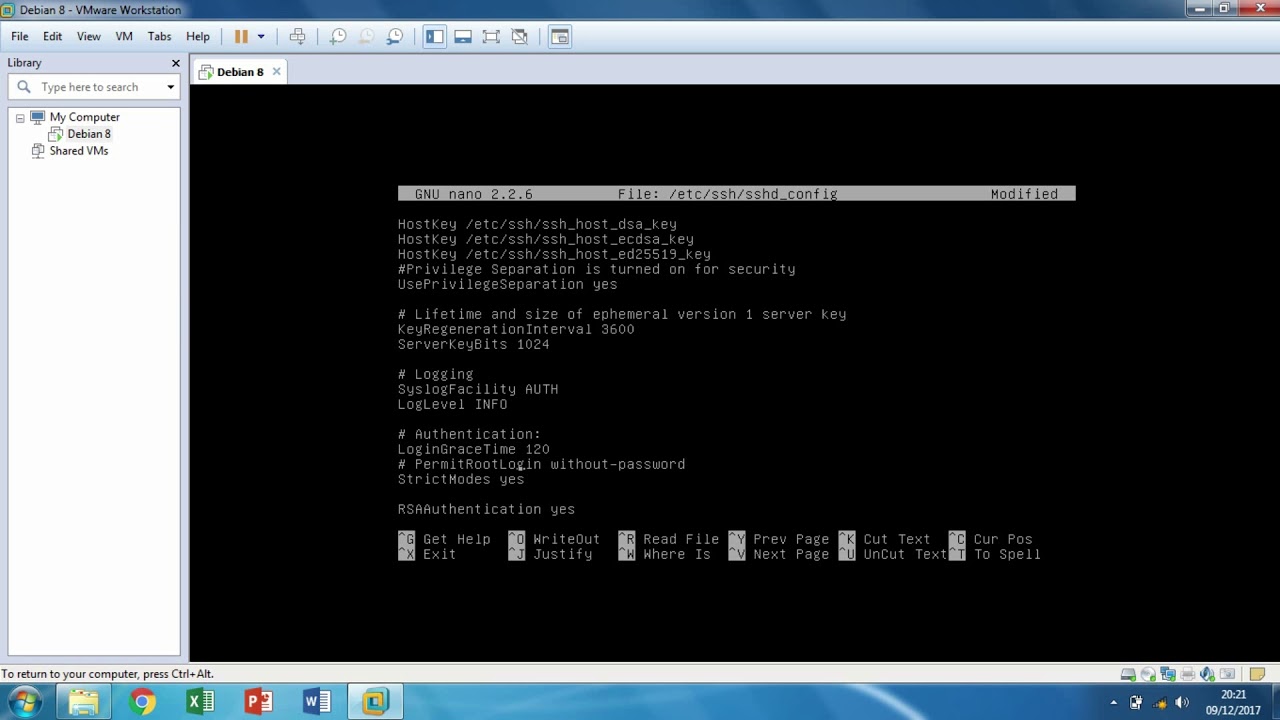Open Google Chrome from the taskbar
This screenshot has width=1280, height=720.
[x=142, y=702]
